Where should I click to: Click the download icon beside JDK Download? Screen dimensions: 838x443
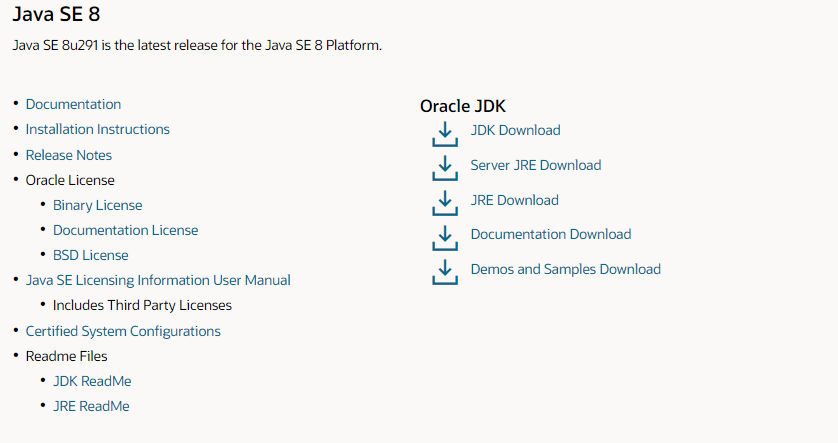coord(445,134)
